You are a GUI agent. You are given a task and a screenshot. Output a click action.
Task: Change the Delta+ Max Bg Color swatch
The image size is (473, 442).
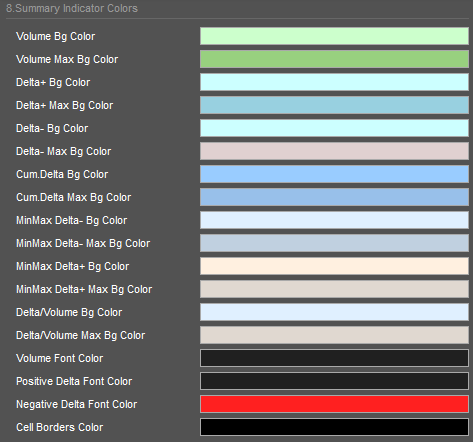tap(334, 105)
